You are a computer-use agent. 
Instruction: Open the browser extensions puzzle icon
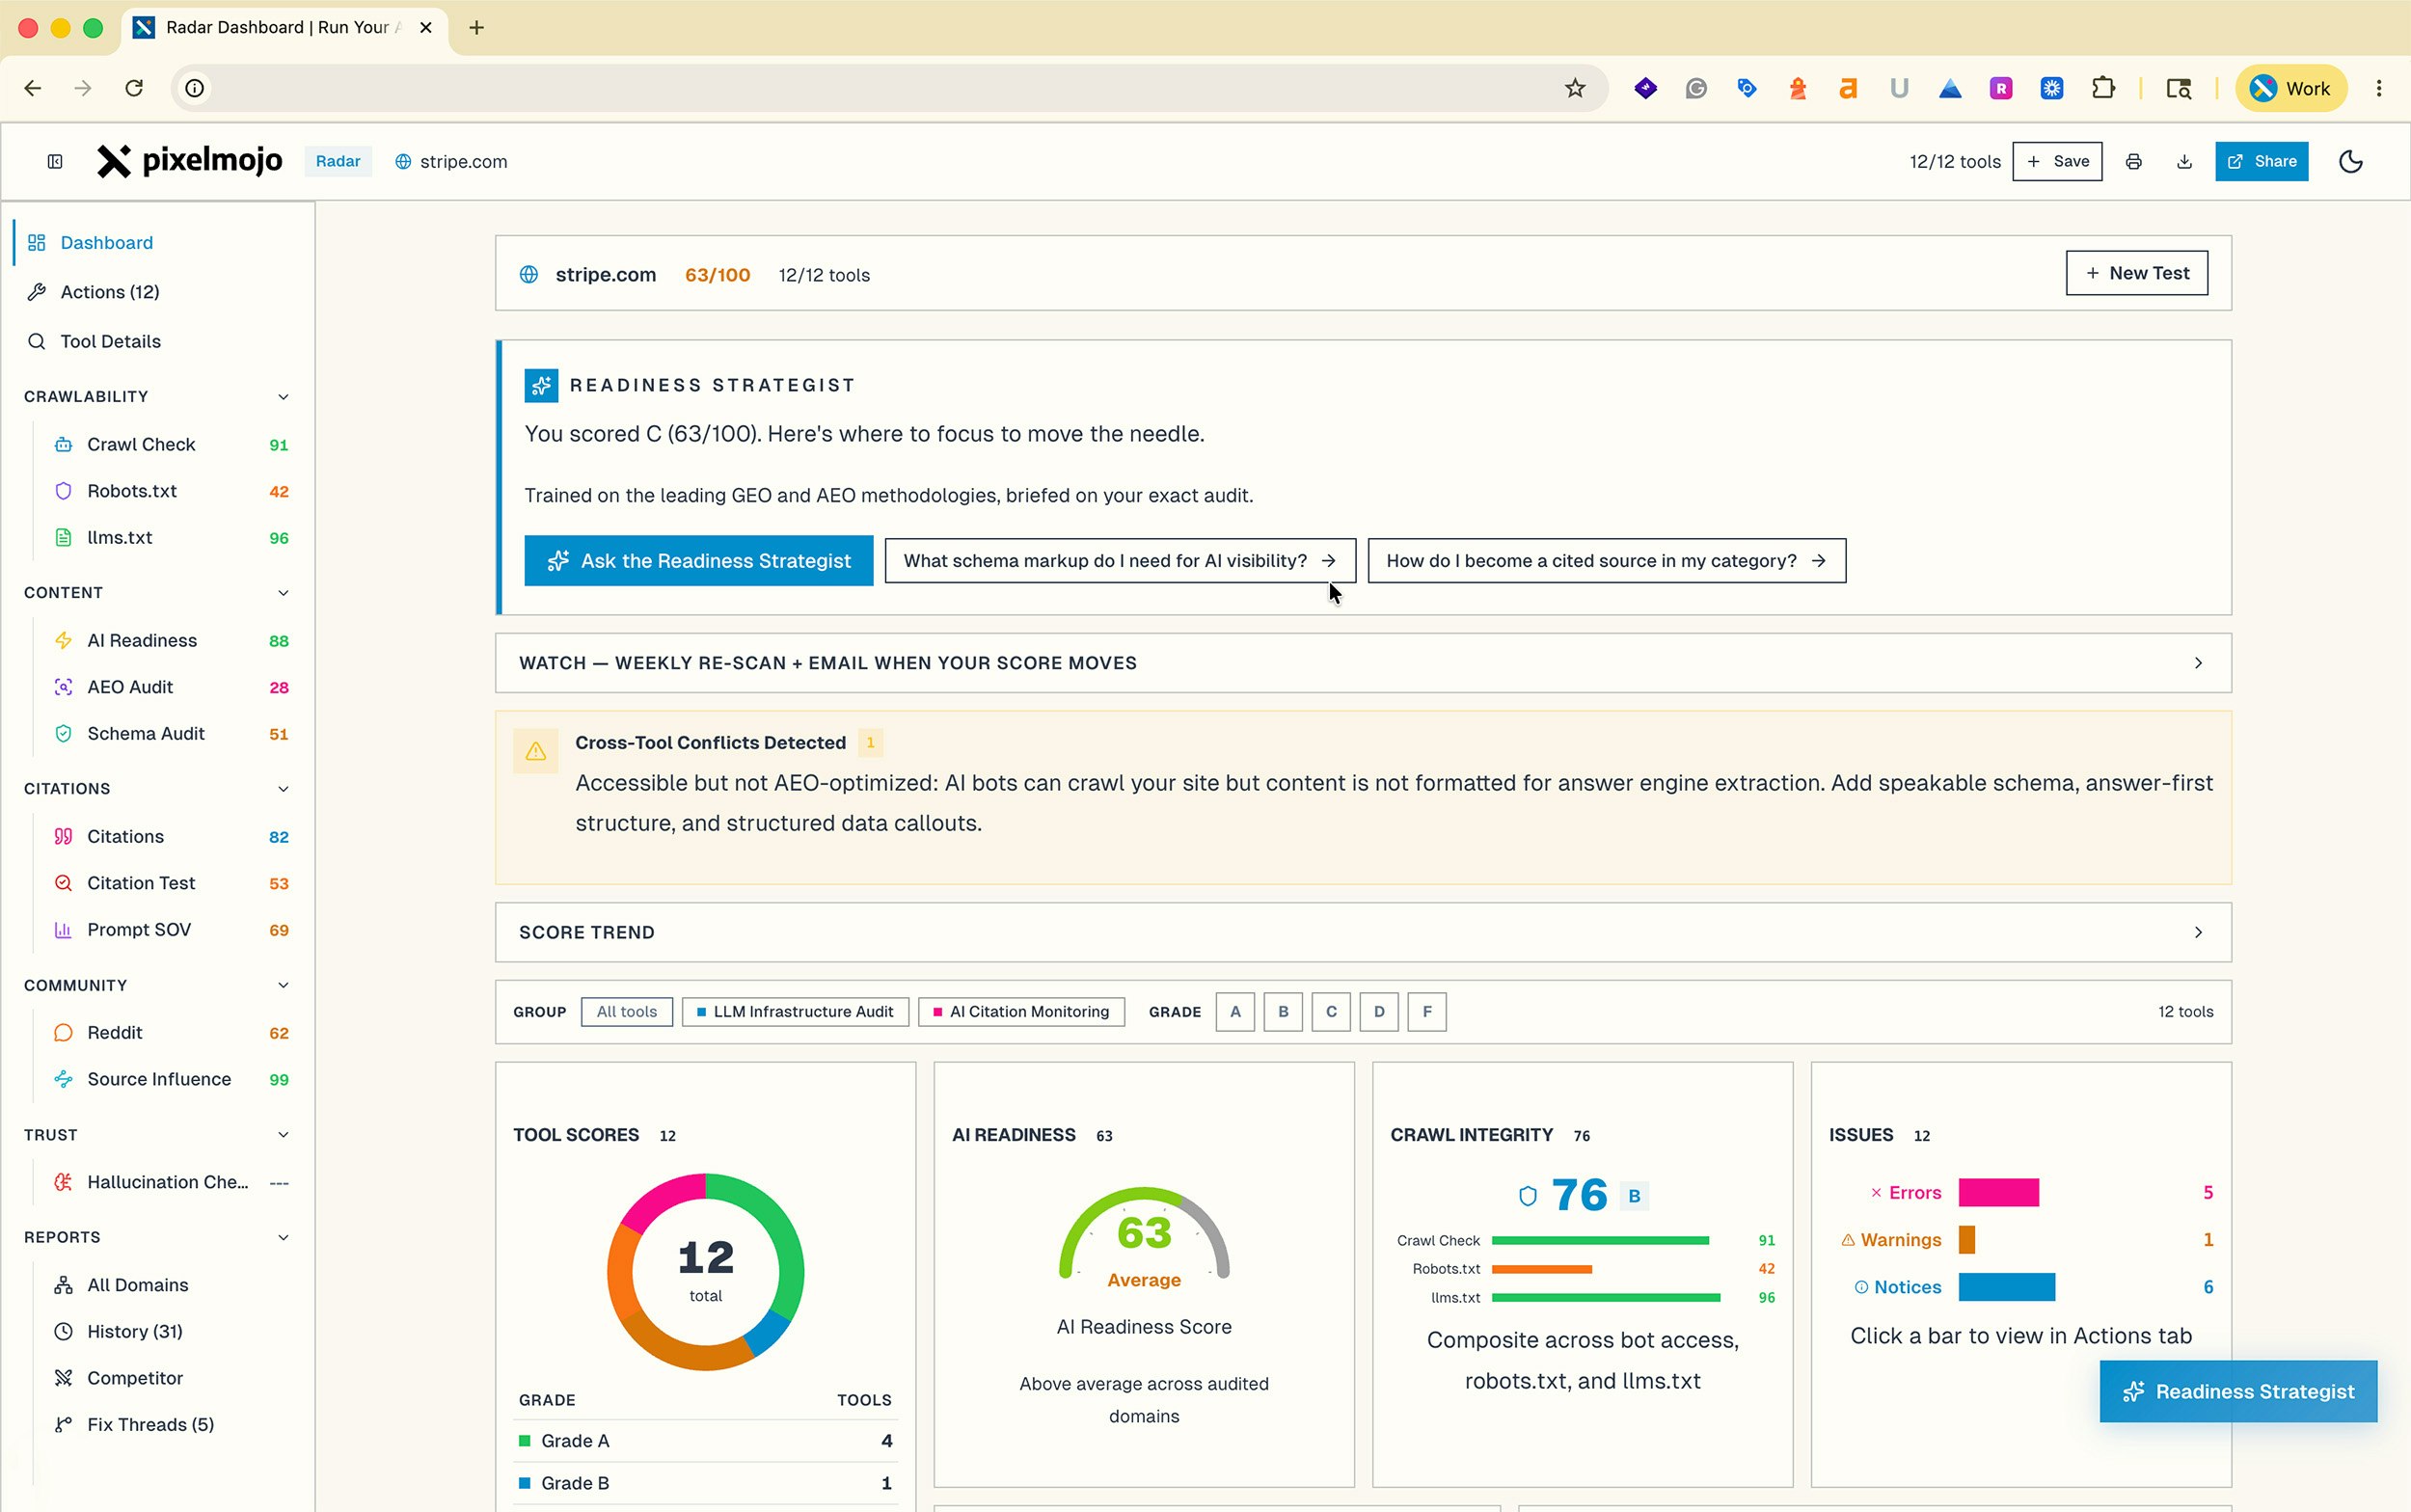pos(2103,88)
